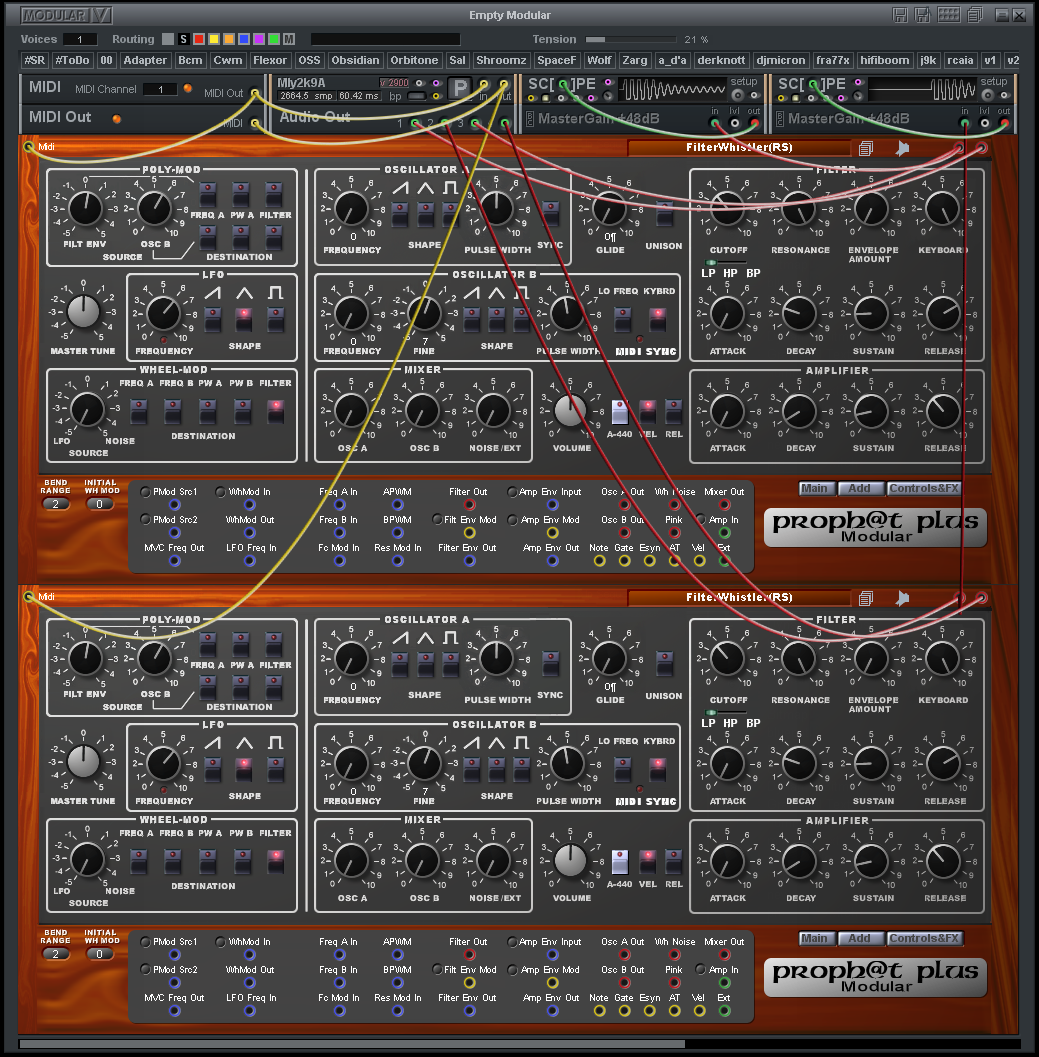Screen dimensions: 1039x1057
Task: Open the MIDI Channel selector
Action: 160,90
